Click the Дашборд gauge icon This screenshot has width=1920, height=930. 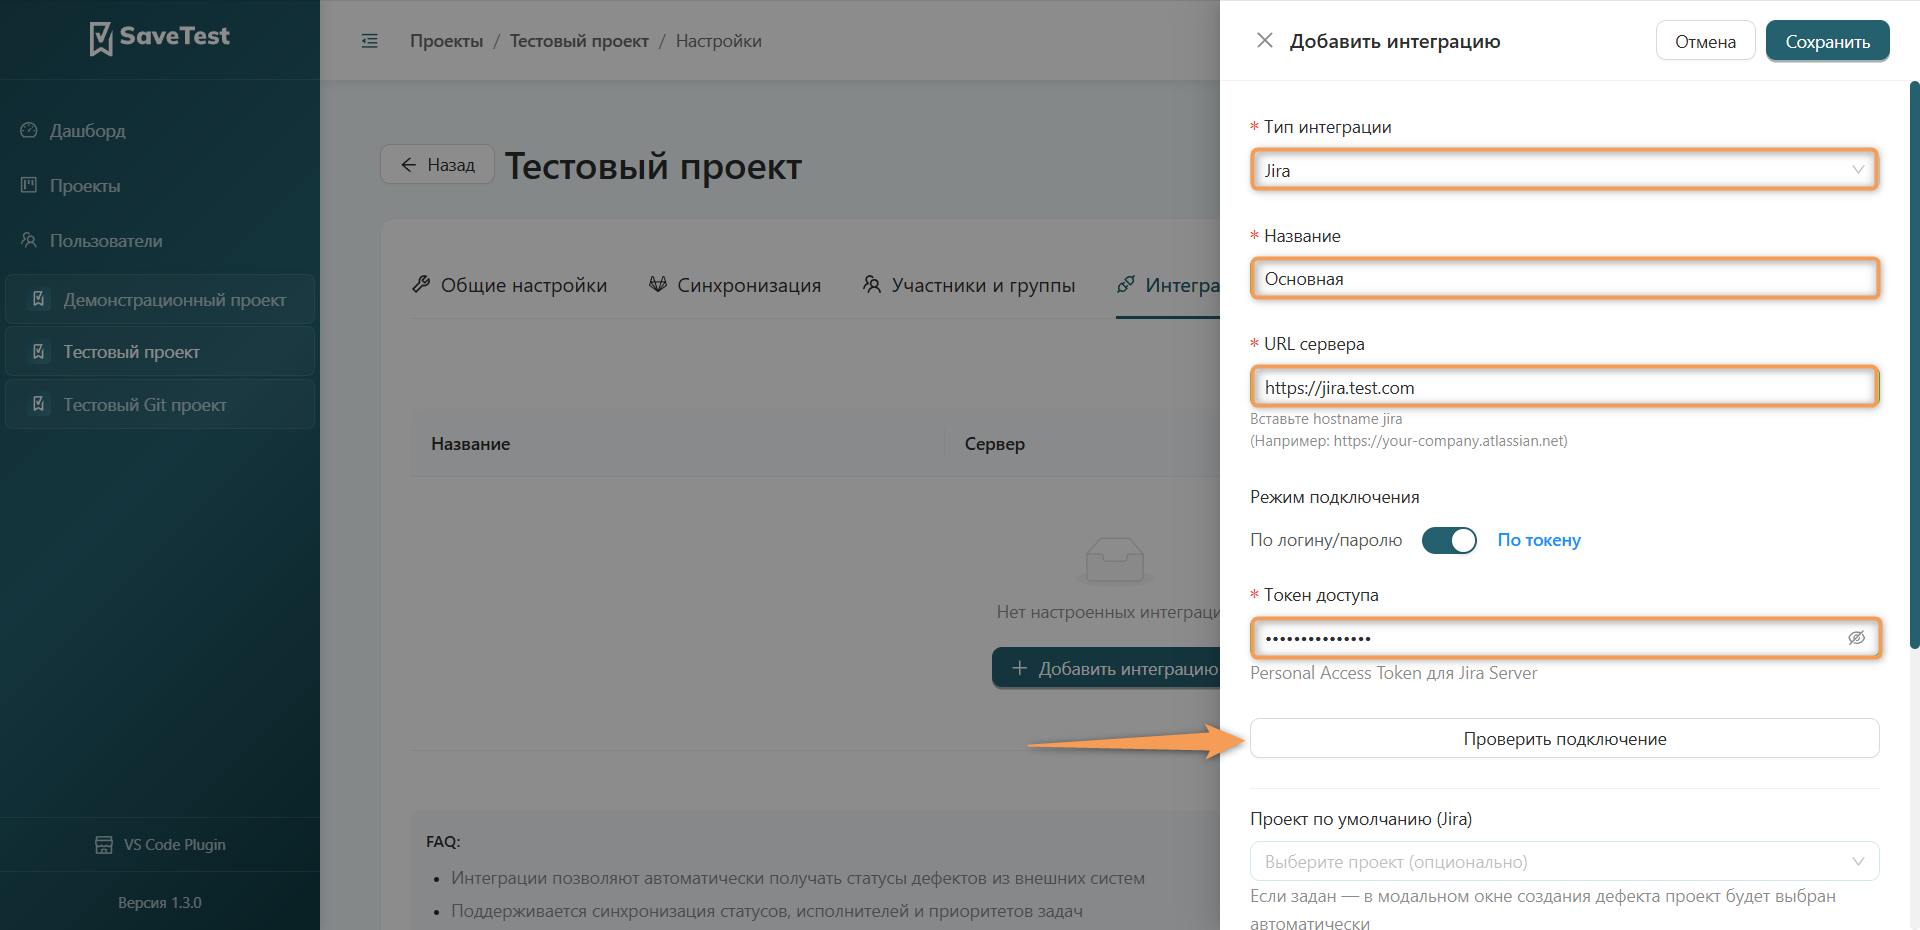pos(29,130)
